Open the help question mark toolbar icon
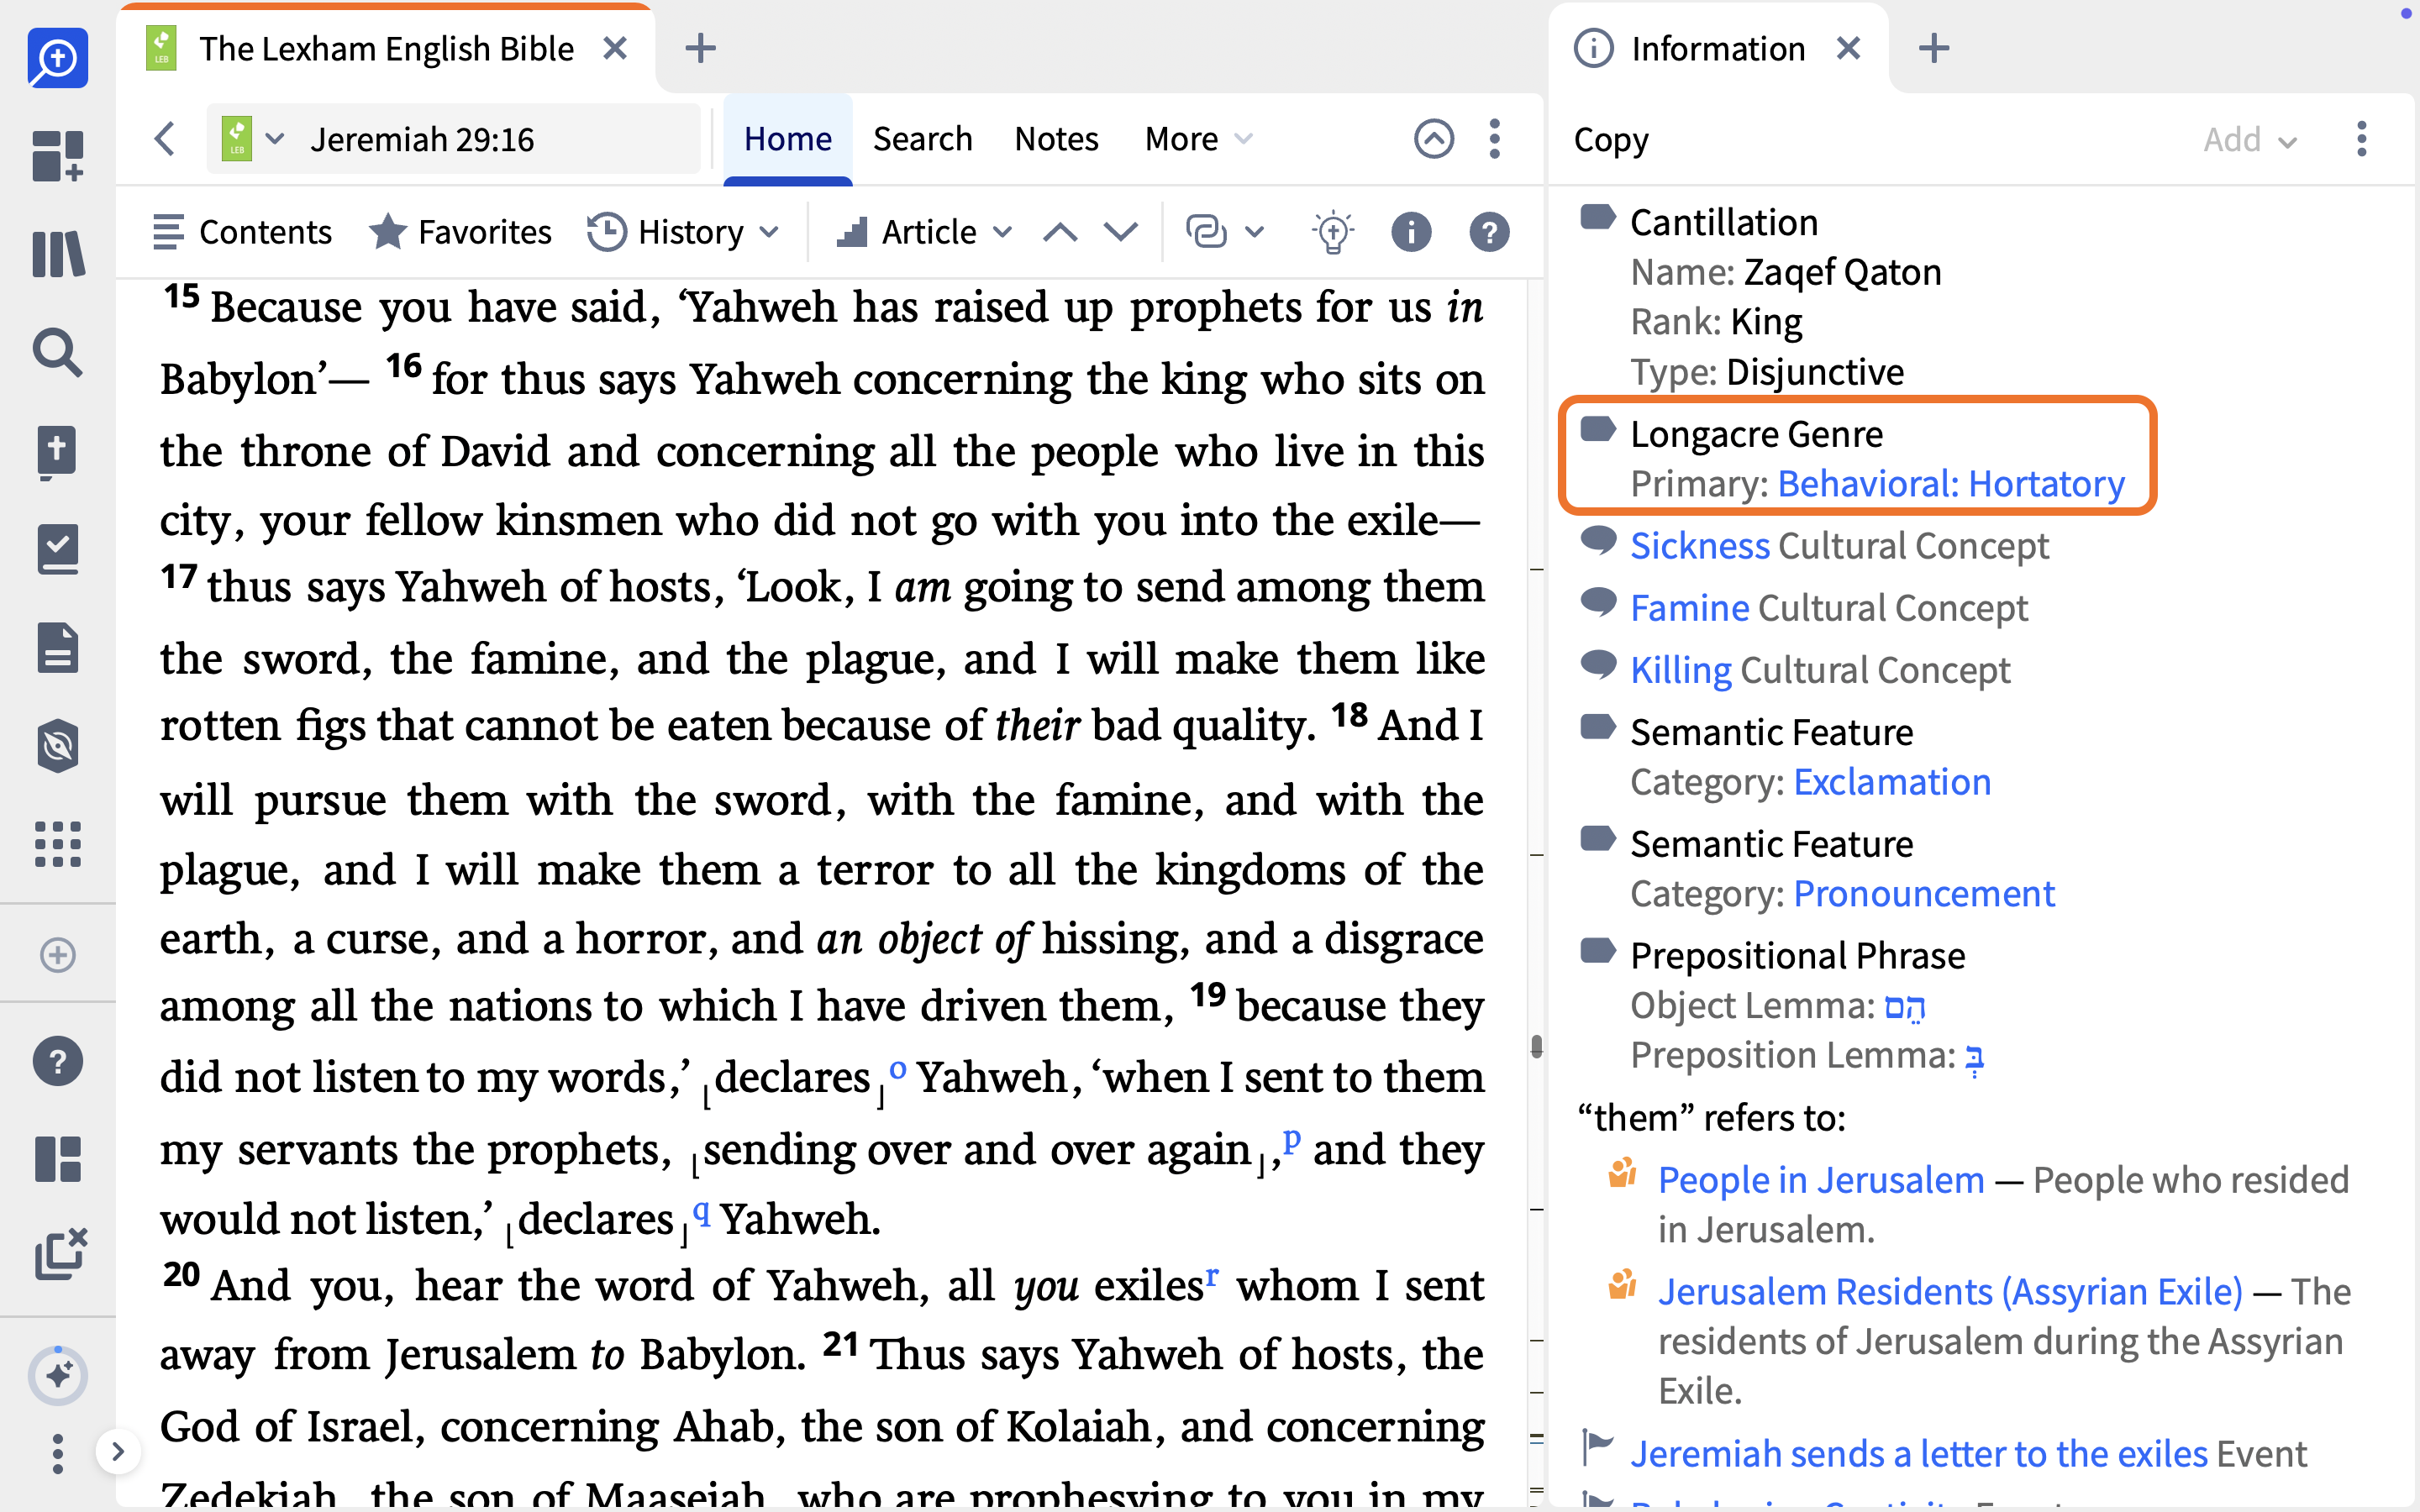2420x1512 pixels. tap(1489, 232)
